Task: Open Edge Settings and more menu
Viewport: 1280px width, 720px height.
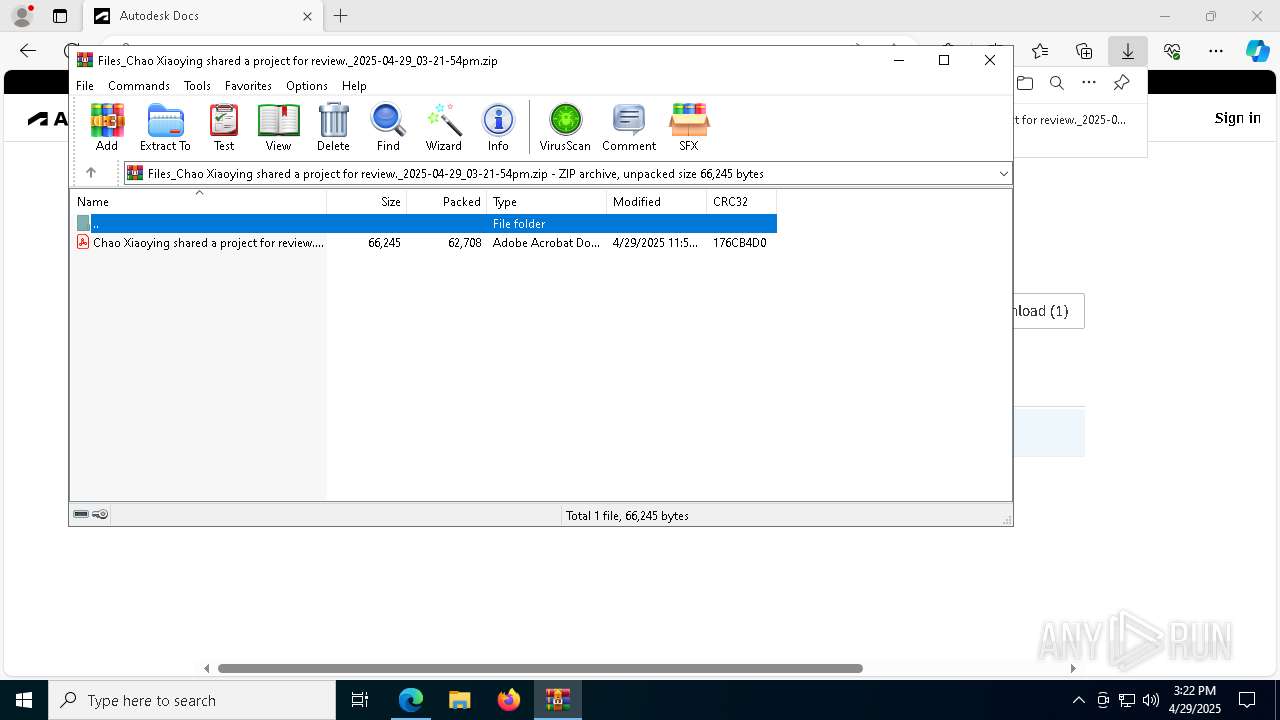Action: point(1216,51)
